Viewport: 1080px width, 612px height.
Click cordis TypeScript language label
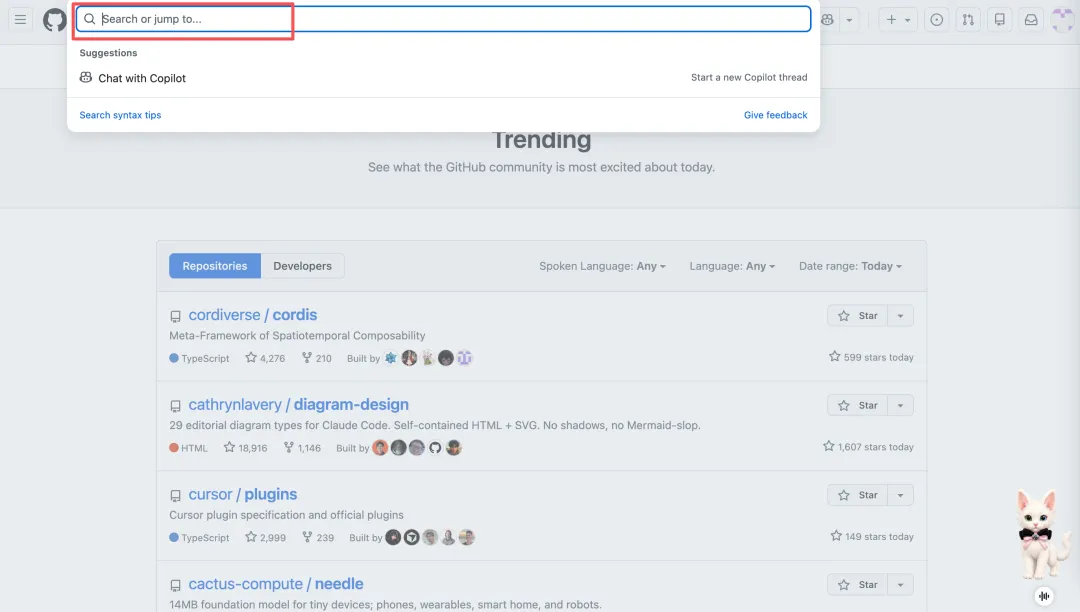[199, 358]
